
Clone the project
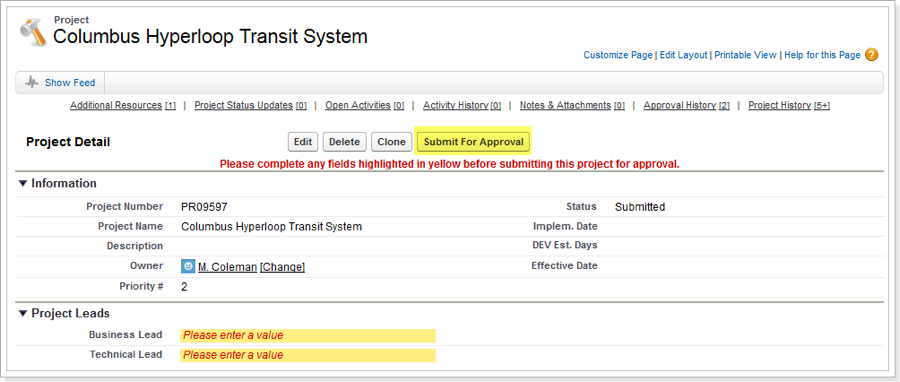[x=391, y=142]
